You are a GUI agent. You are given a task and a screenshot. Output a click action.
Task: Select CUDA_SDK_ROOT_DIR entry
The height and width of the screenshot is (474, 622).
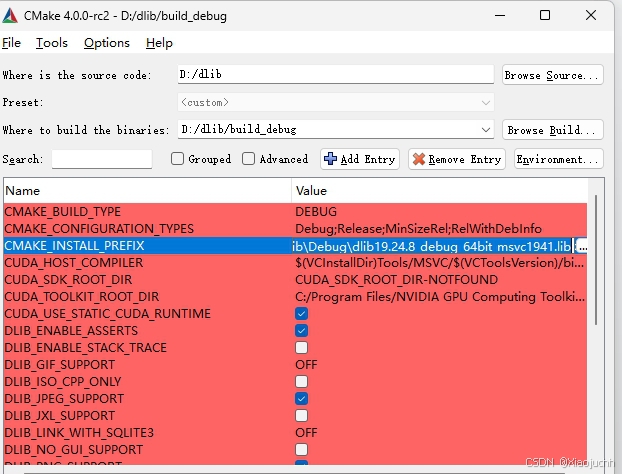point(68,280)
